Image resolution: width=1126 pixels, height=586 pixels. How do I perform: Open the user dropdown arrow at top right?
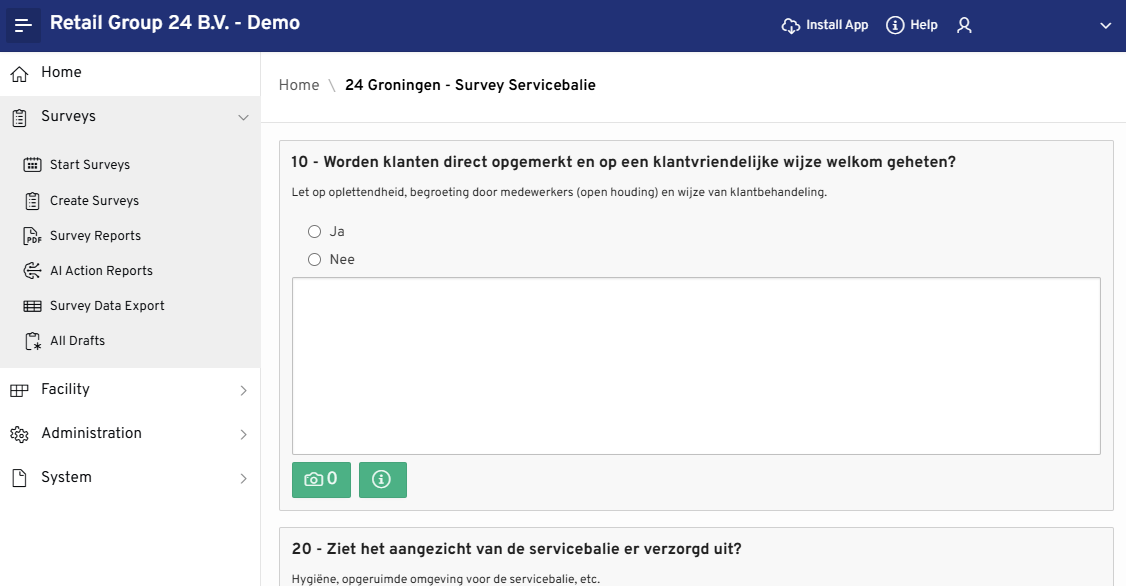click(1105, 25)
